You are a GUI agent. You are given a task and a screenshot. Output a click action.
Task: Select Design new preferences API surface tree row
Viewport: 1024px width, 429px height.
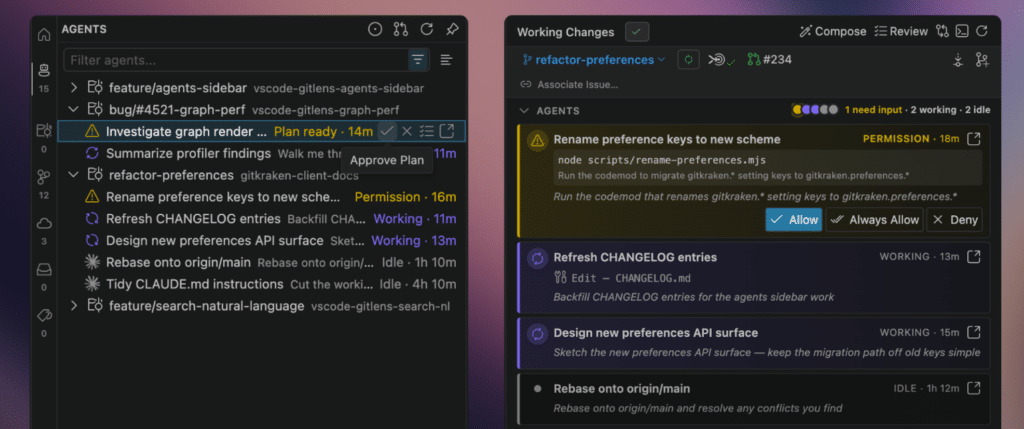tap(261, 240)
